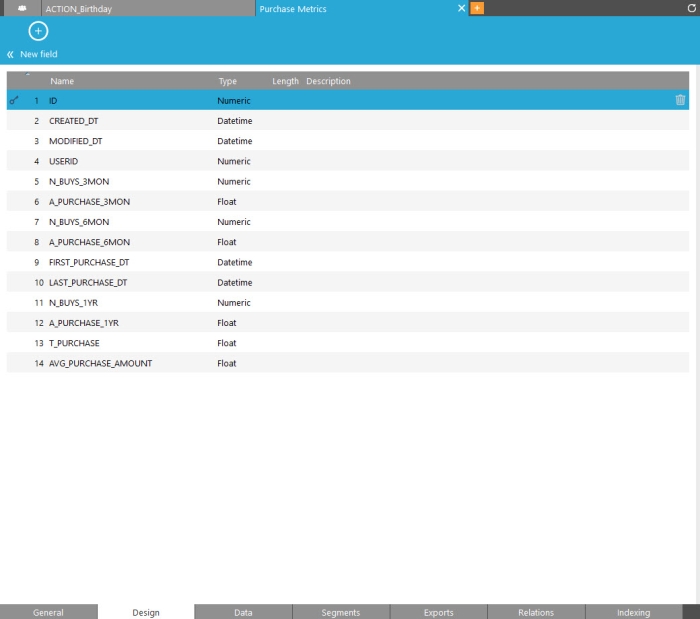Delete the ID field with trash icon
The height and width of the screenshot is (619, 700).
pos(680,100)
